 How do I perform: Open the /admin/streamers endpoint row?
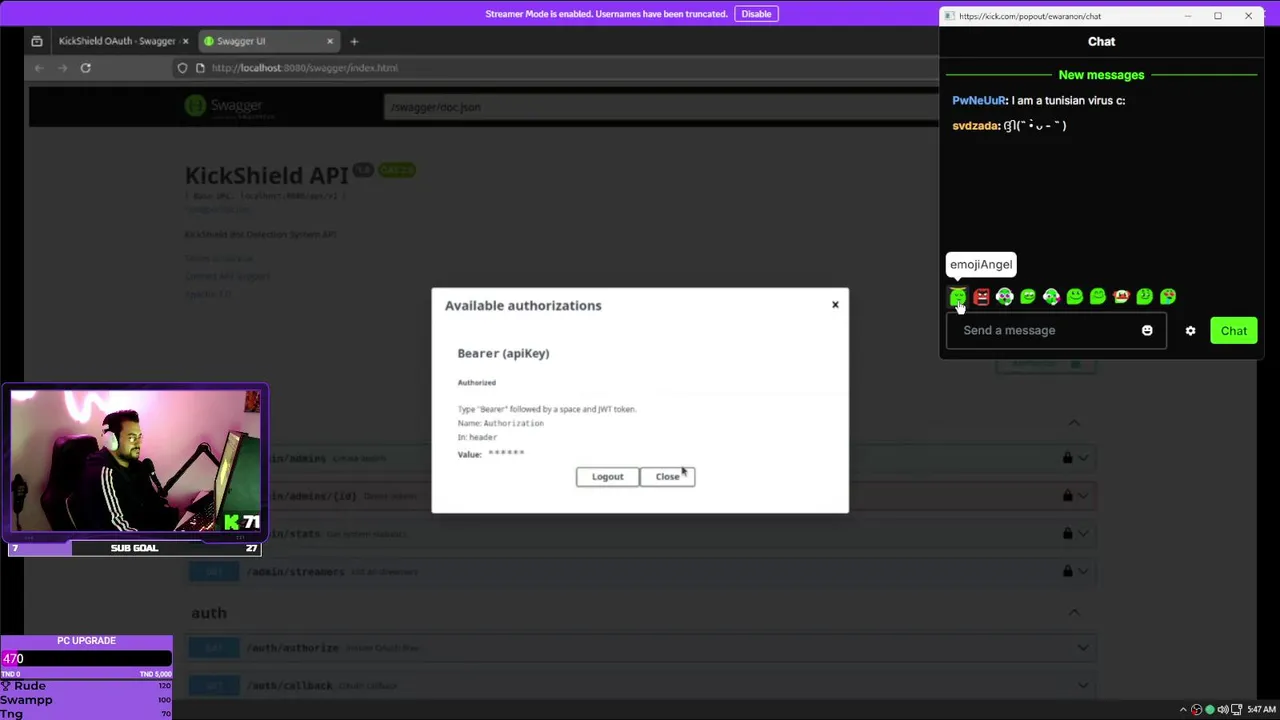tap(640, 571)
